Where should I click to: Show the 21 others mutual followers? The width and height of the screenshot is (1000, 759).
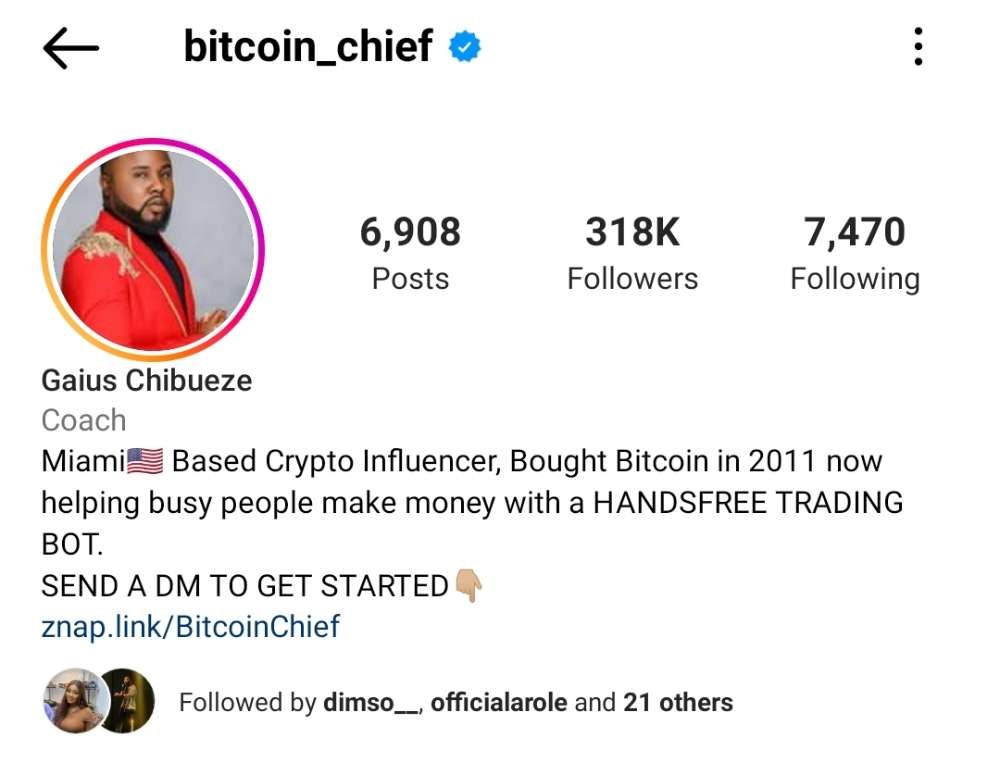[x=678, y=702]
